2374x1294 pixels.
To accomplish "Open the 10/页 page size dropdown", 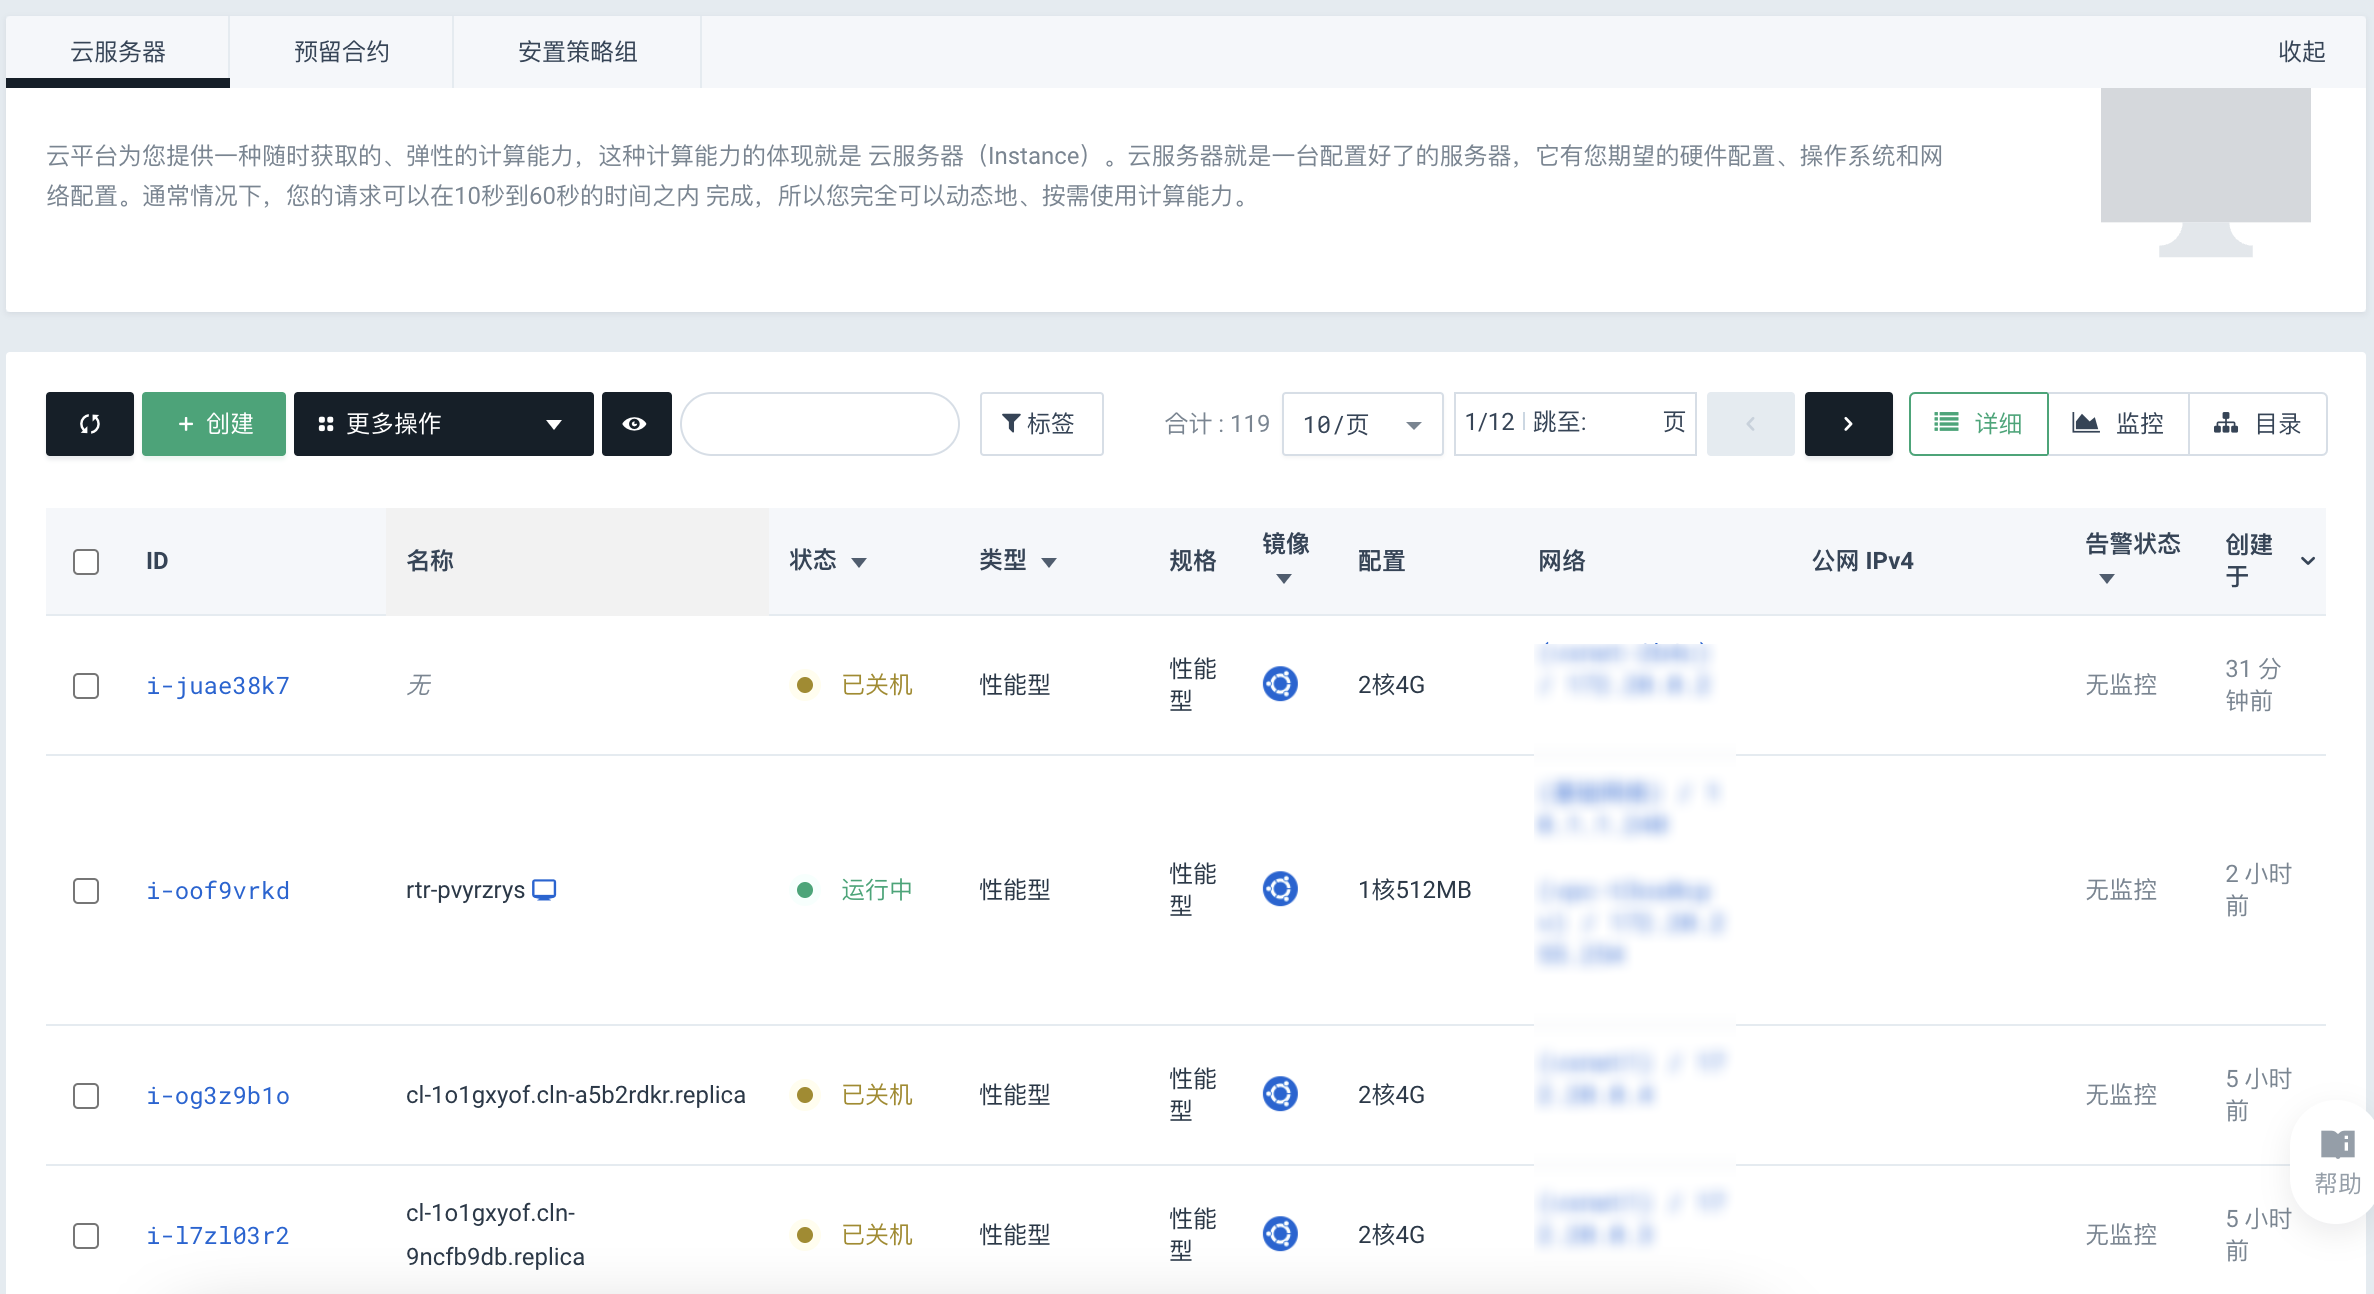I will [x=1362, y=424].
